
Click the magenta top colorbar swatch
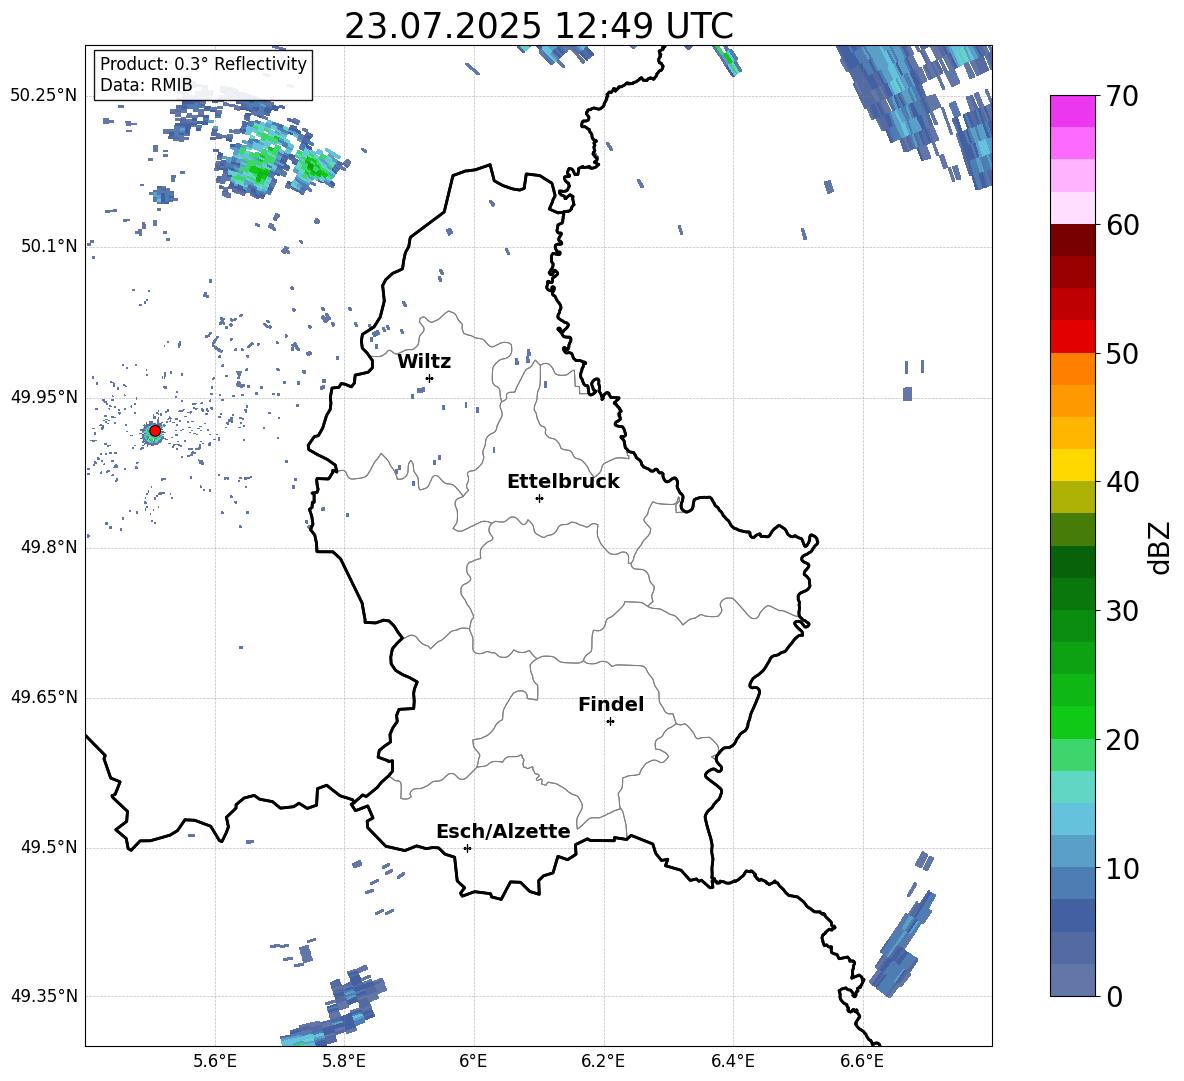click(1073, 112)
